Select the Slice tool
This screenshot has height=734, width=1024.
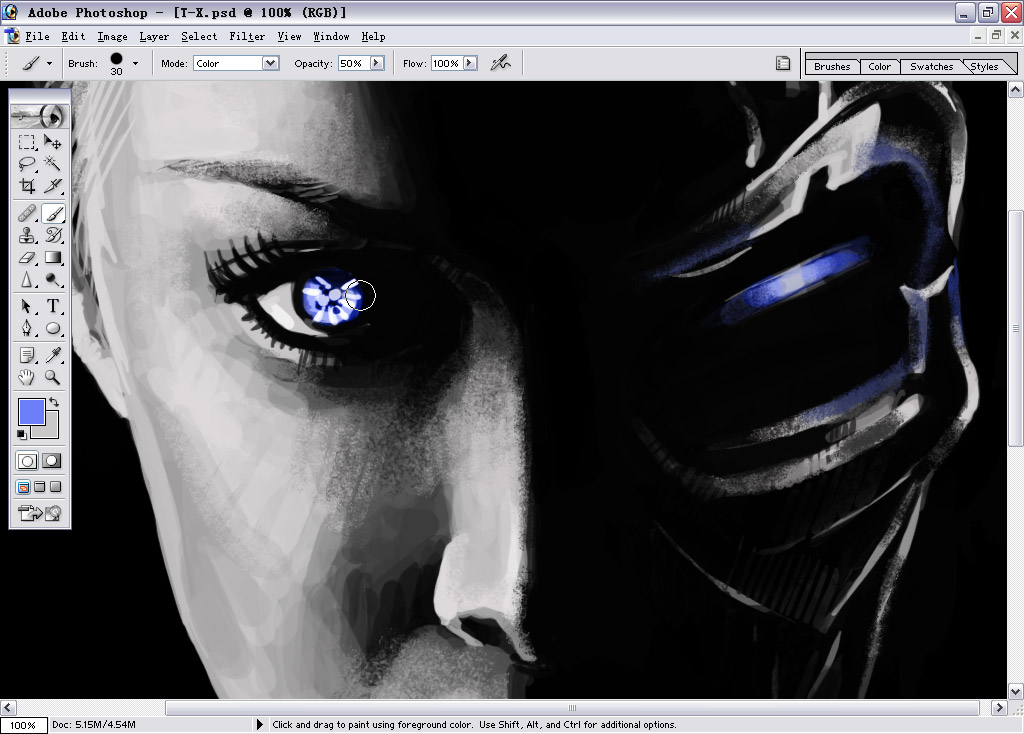pos(53,185)
